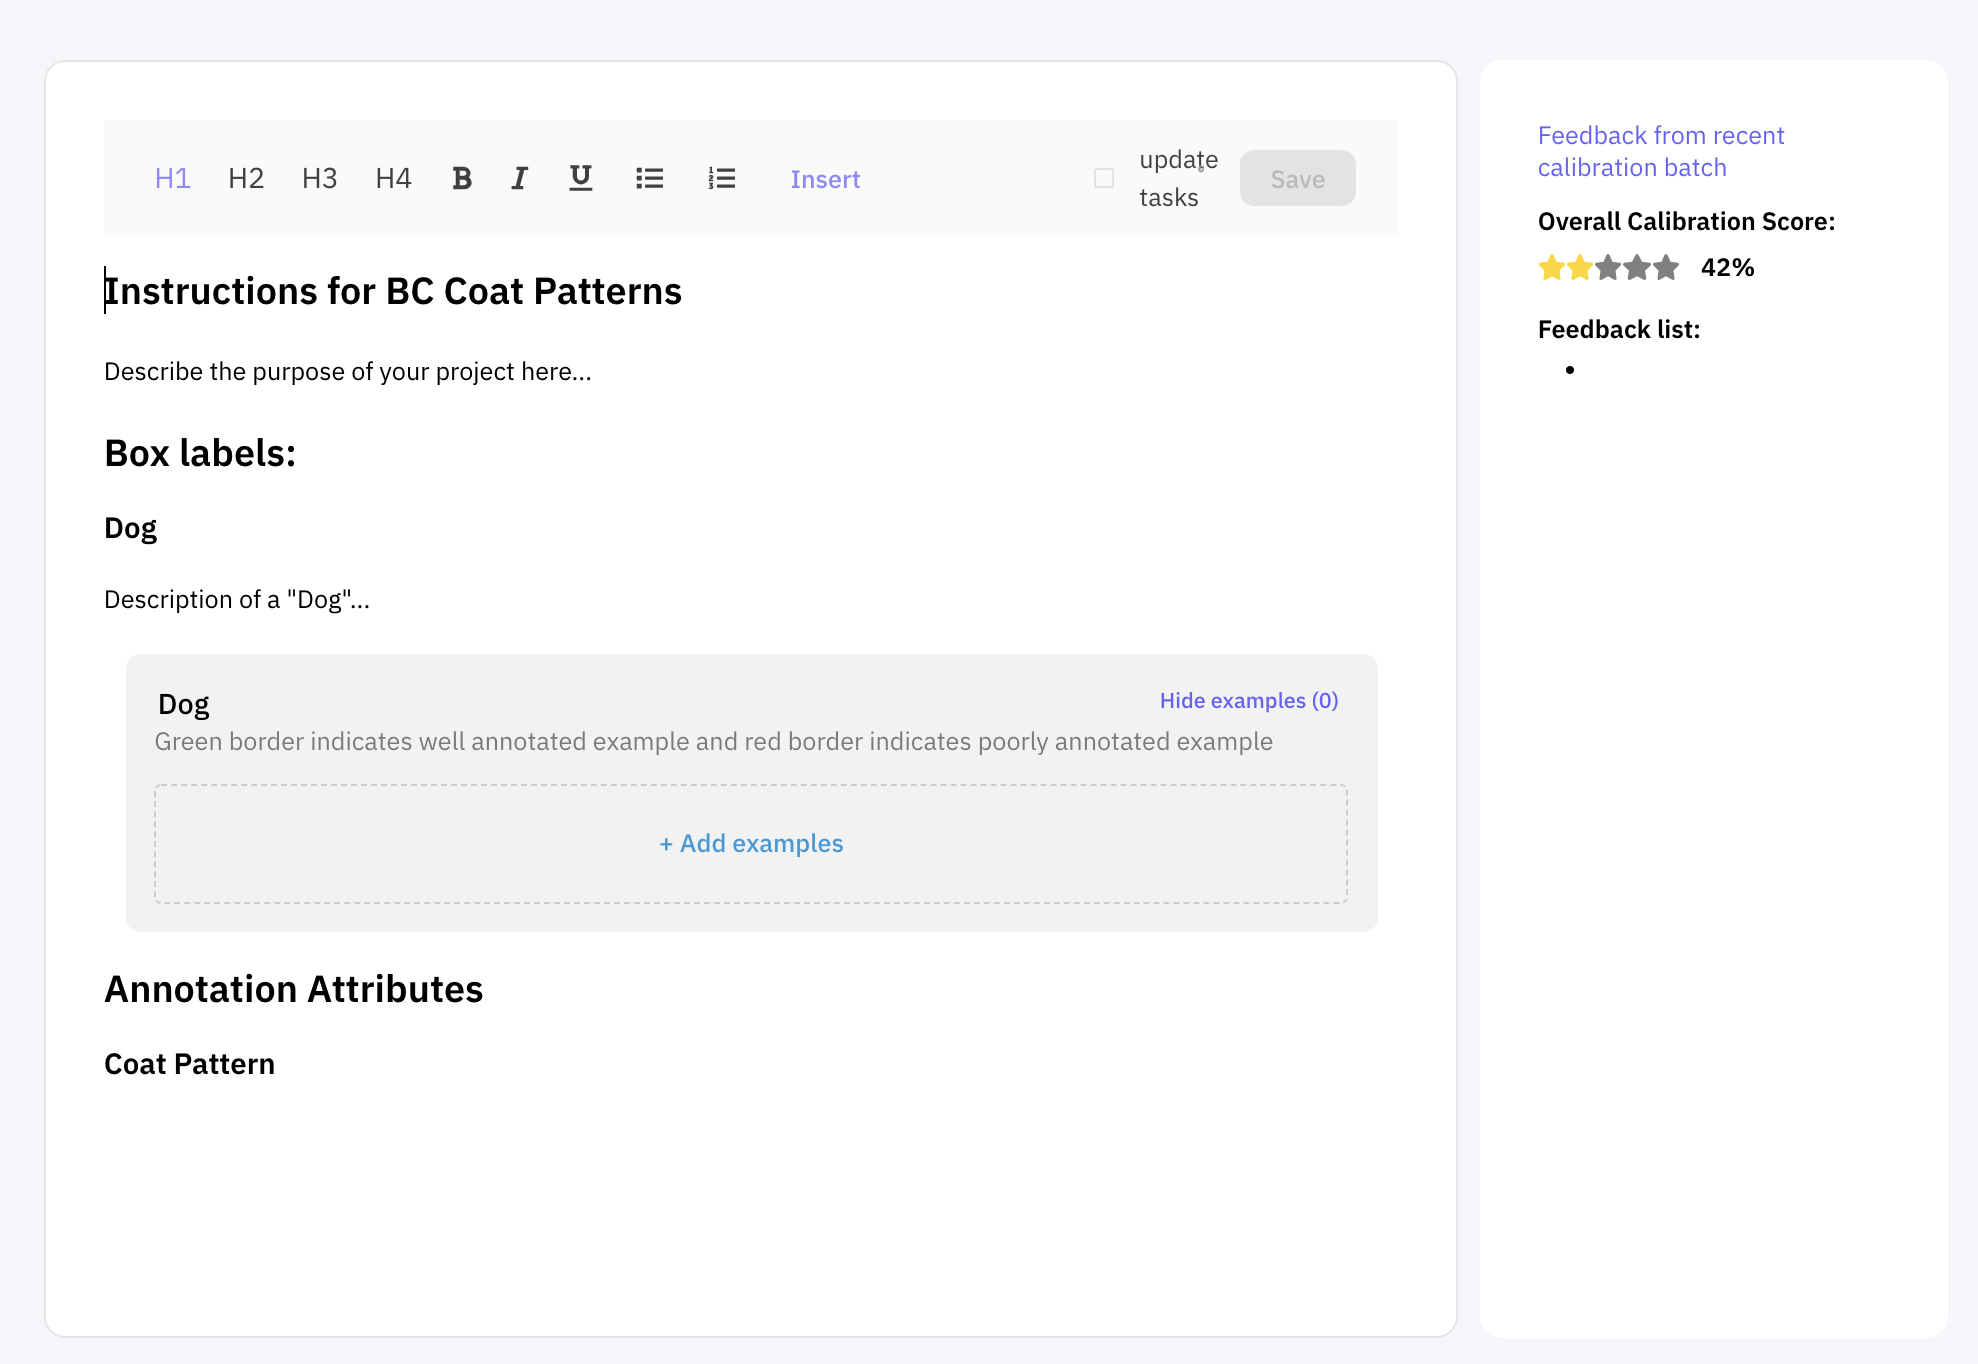Insert a bulleted list
The height and width of the screenshot is (1364, 1978).
[x=649, y=178]
